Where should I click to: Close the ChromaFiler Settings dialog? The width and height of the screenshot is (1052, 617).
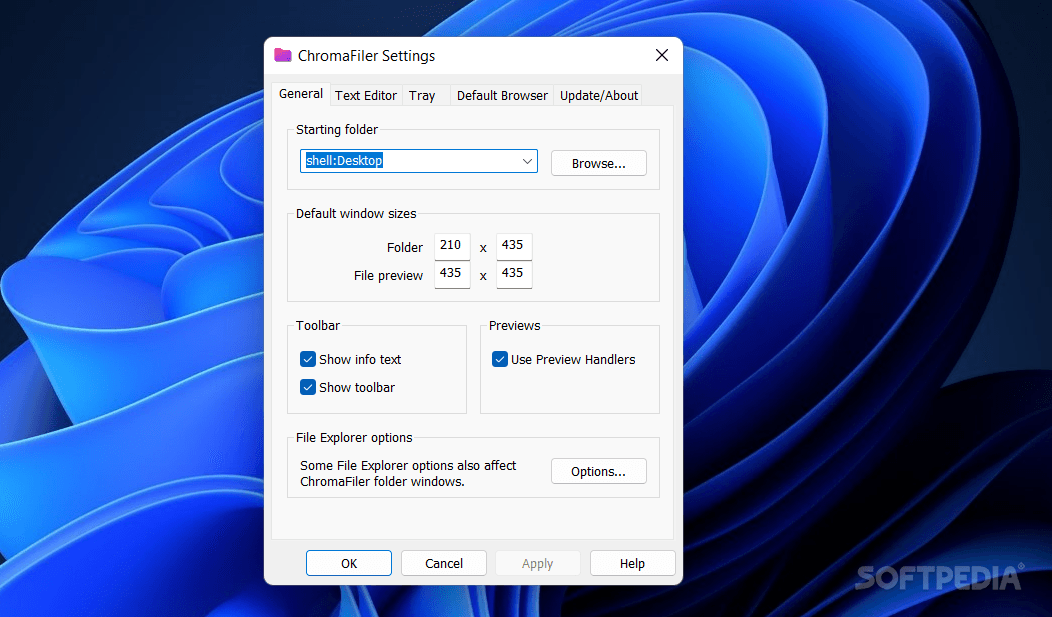click(x=662, y=55)
